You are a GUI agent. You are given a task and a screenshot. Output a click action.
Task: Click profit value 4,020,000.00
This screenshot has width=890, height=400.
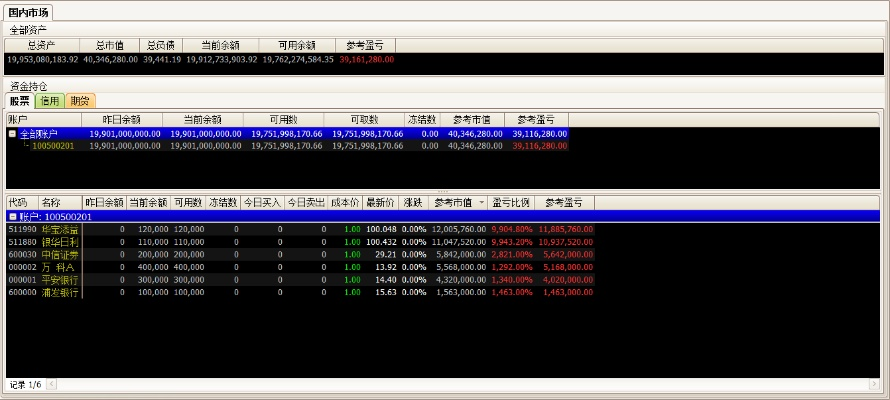point(568,279)
